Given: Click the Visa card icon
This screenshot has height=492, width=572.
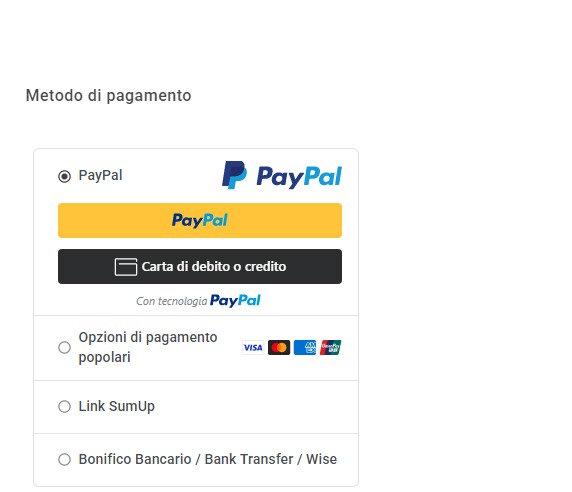Looking at the screenshot, I should [x=253, y=348].
